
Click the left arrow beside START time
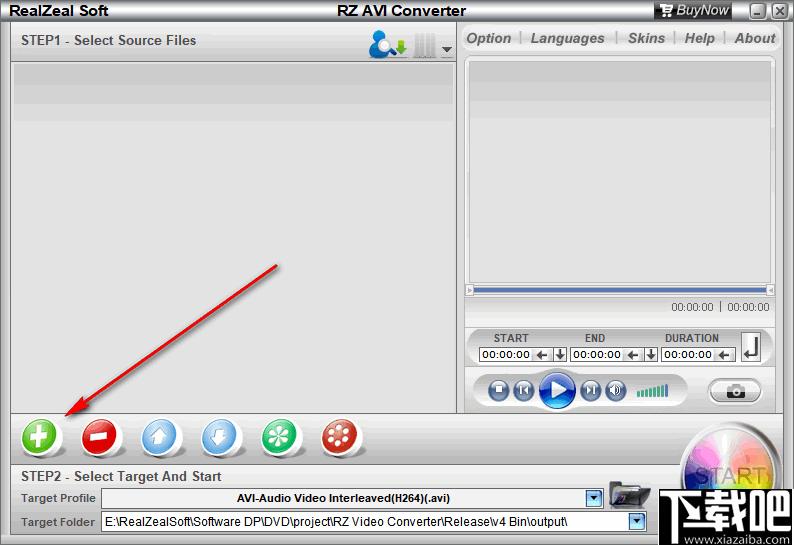(x=542, y=355)
